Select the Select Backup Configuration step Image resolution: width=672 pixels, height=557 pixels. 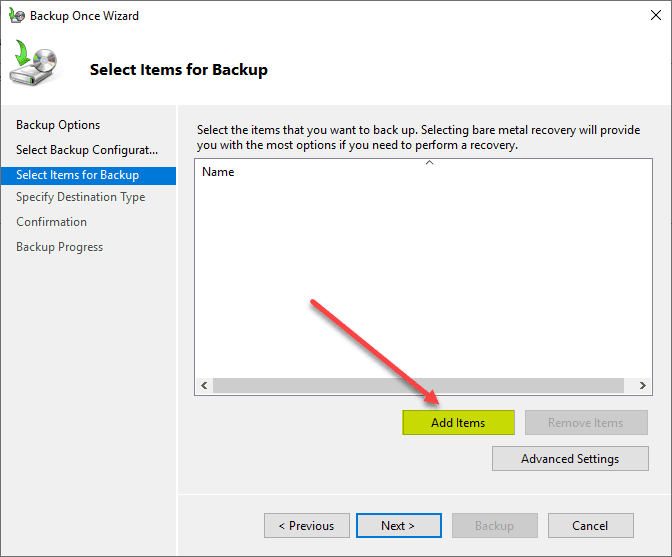(87, 150)
